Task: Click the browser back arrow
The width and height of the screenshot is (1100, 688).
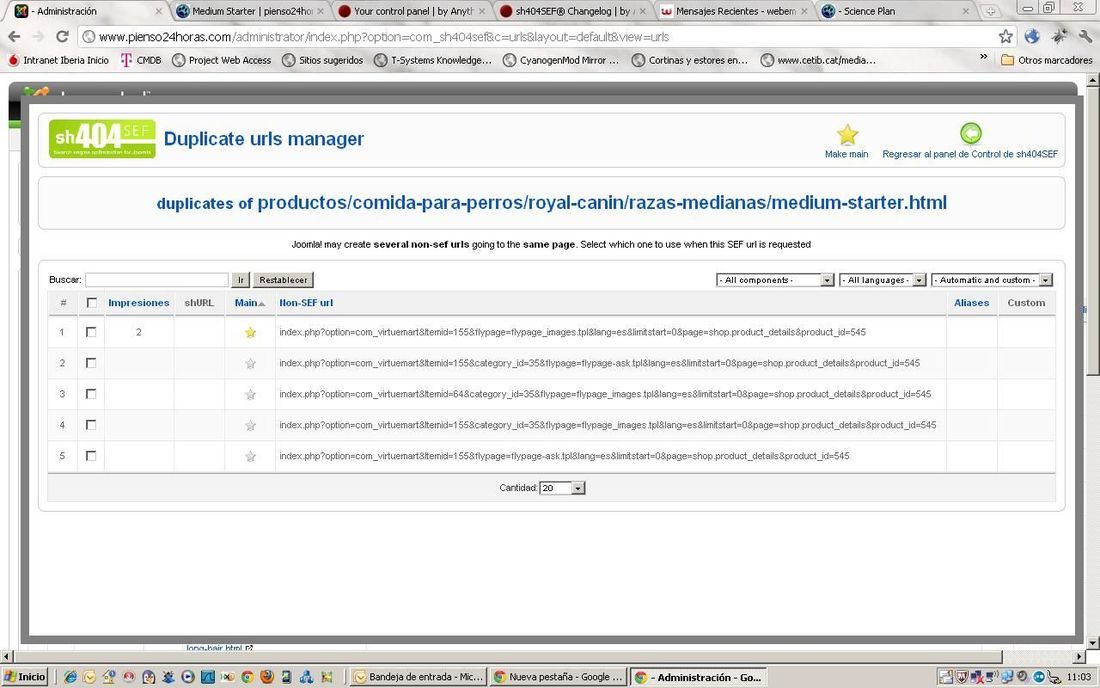Action: 14,36
